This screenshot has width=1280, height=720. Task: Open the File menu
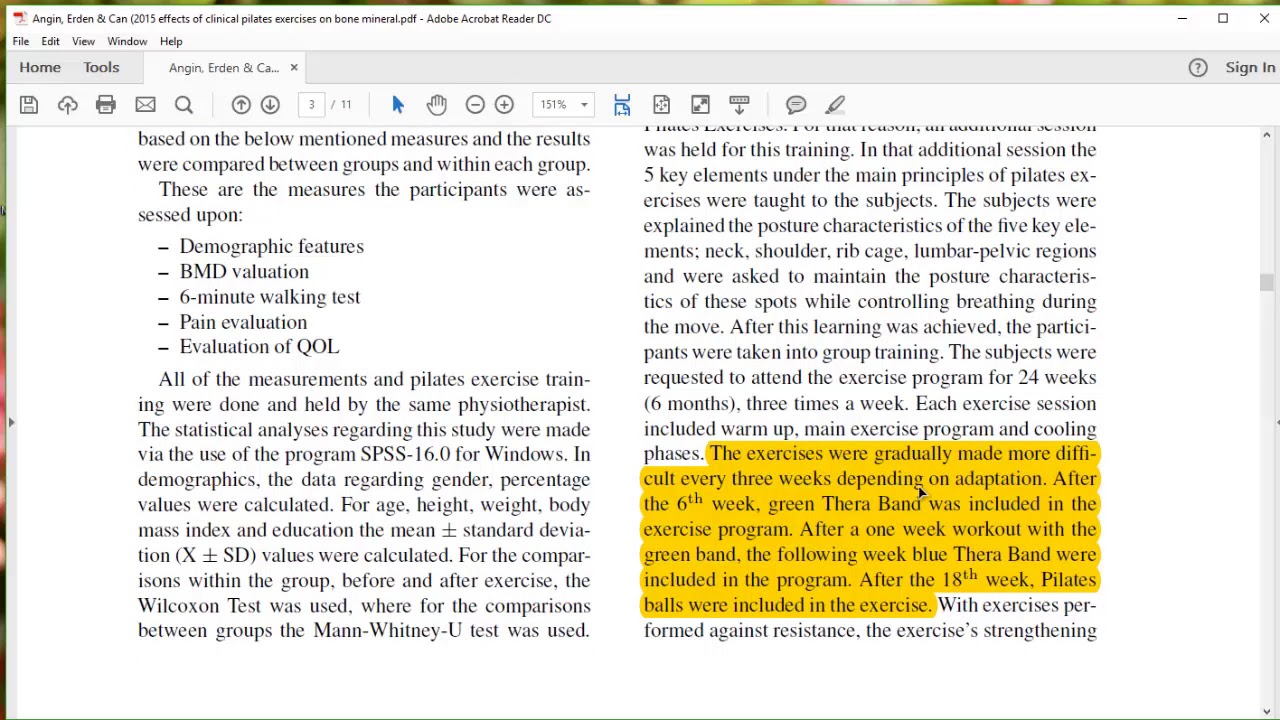point(21,41)
